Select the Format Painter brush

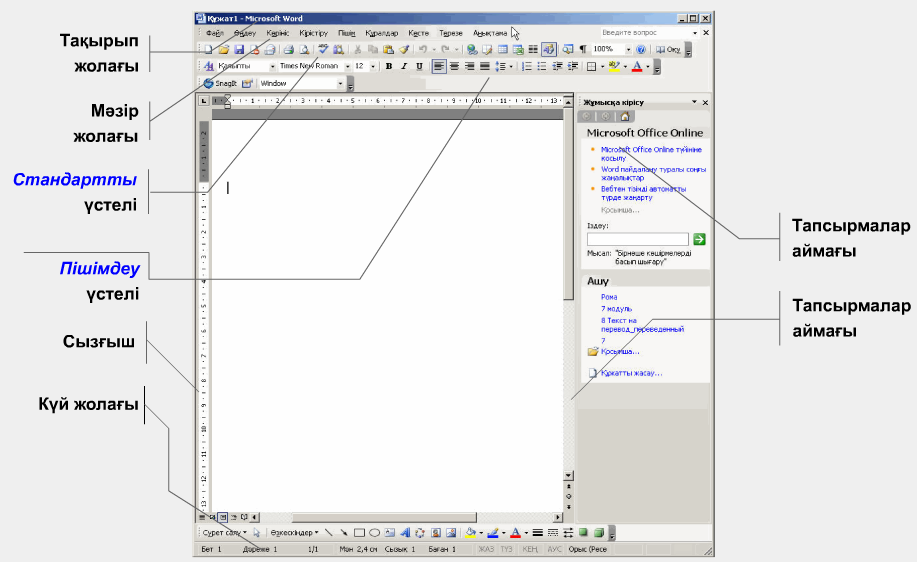(x=404, y=50)
